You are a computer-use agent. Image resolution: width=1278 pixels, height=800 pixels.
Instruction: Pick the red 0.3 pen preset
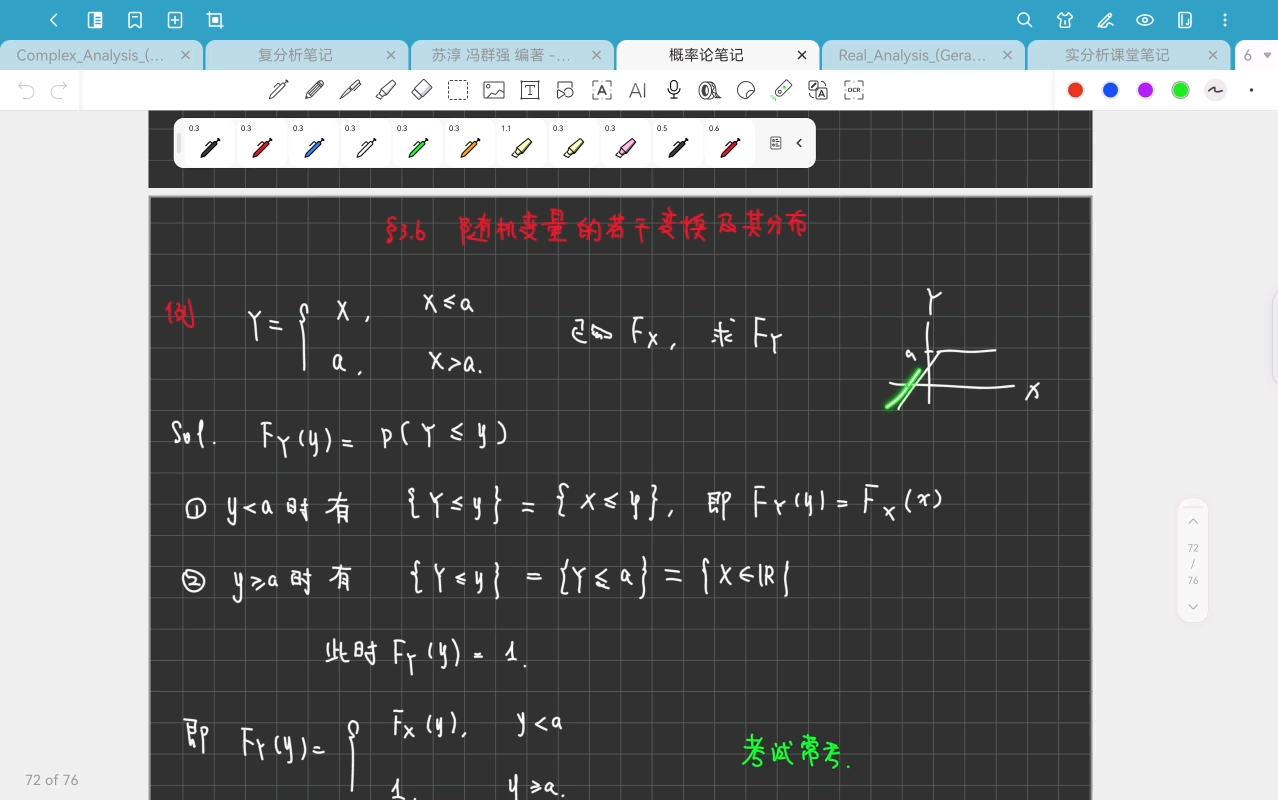pyautogui.click(x=262, y=143)
